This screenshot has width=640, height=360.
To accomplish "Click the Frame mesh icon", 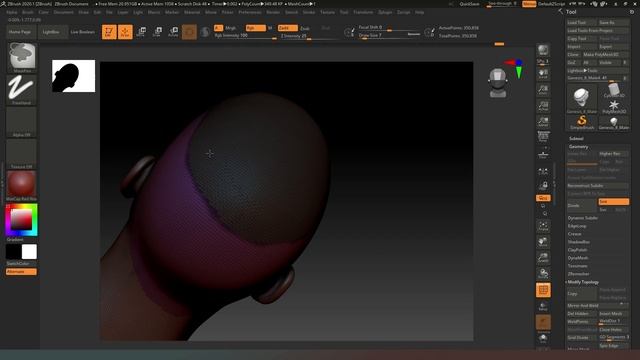I will 543,227.
